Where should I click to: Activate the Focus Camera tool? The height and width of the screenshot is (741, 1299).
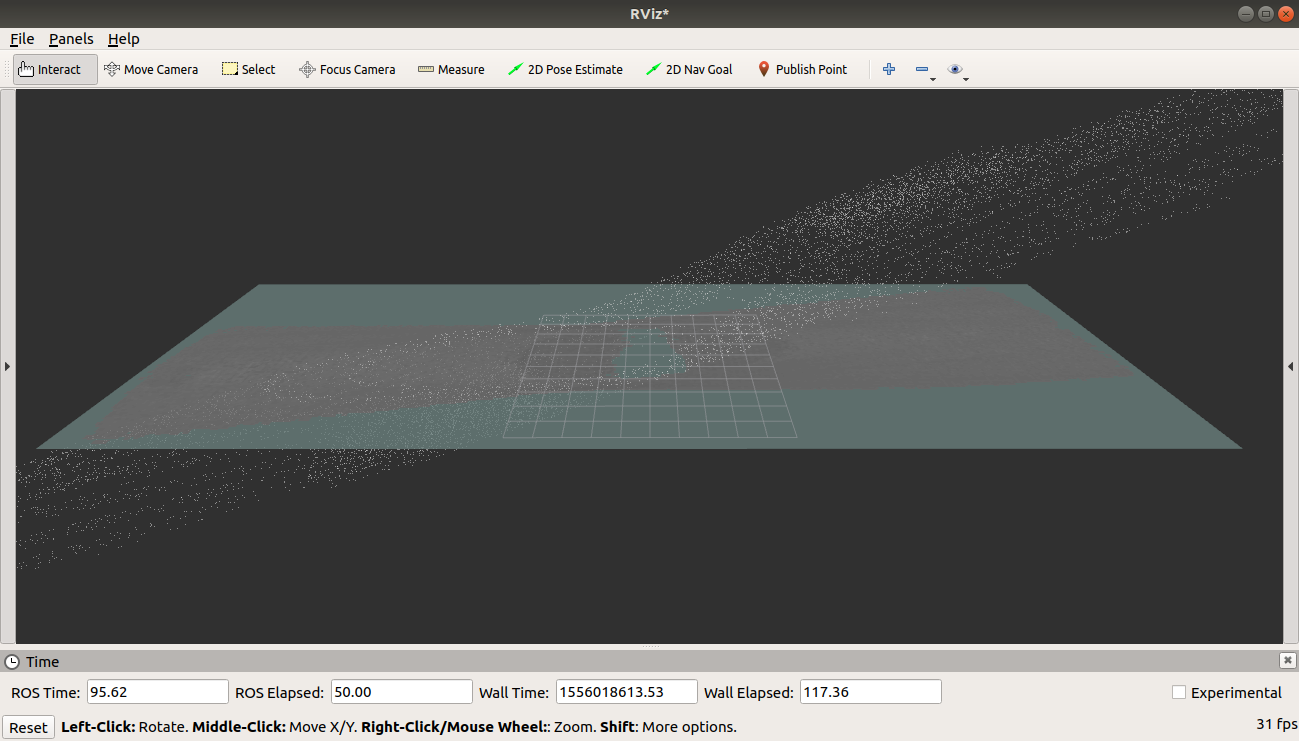tap(347, 69)
